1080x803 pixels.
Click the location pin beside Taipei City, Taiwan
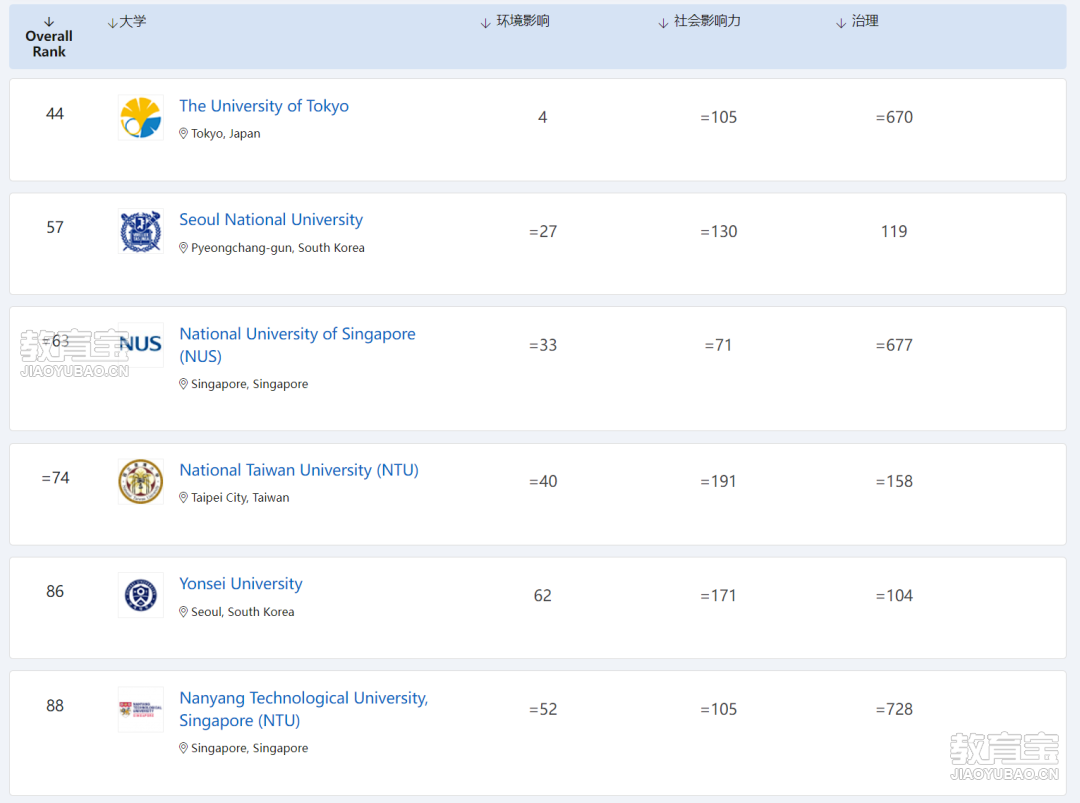pyautogui.click(x=183, y=498)
